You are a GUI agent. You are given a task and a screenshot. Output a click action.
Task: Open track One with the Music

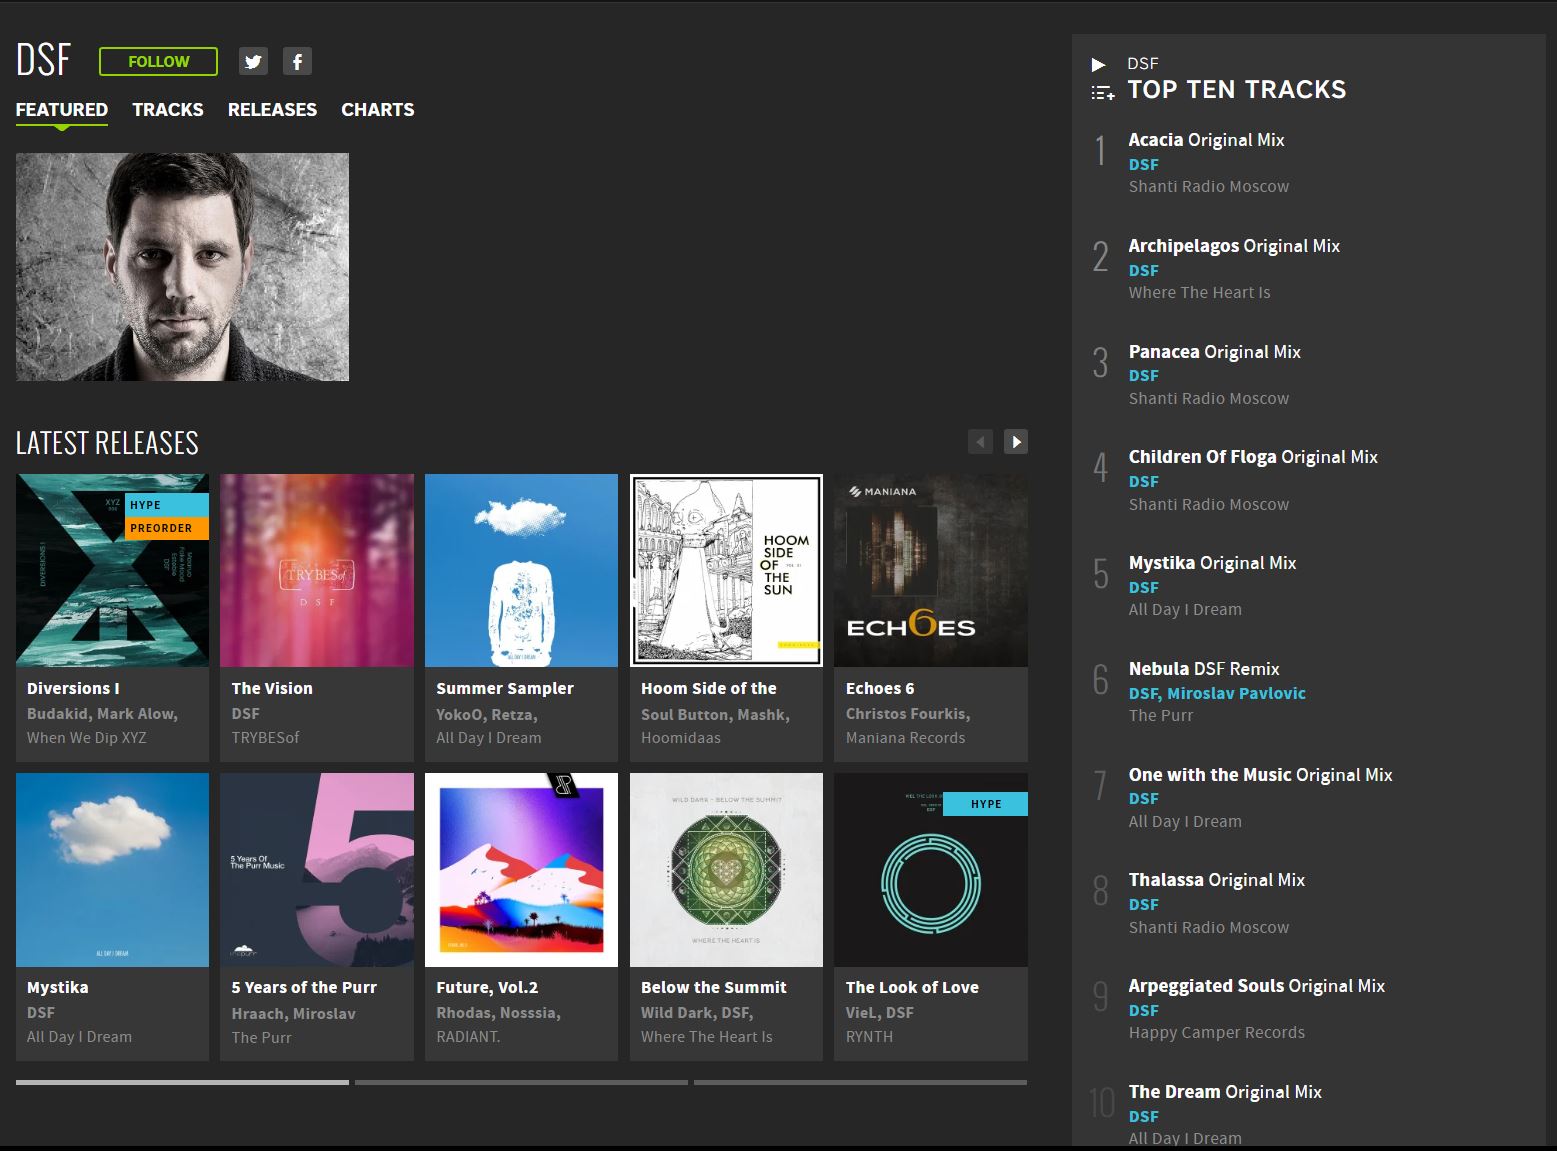[x=1261, y=775]
